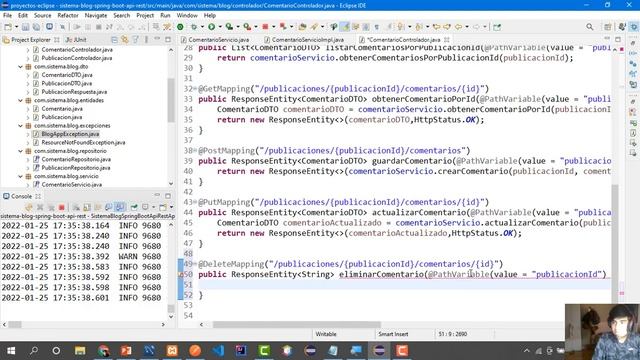Viewport: 640px width, 360px height.
Task: Collapse com.sistema.blog.dto package
Action: pos(20,67)
